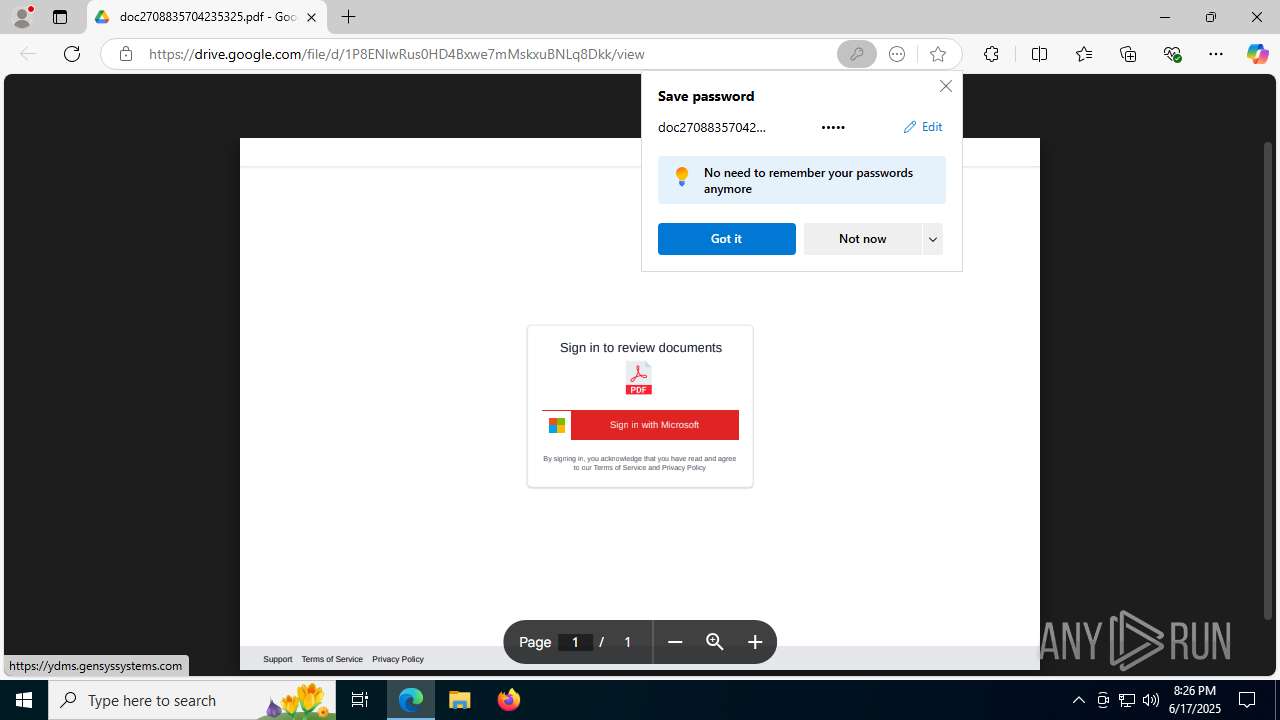The image size is (1280, 720).
Task: Open Settings and more menu
Action: pos(1216,54)
